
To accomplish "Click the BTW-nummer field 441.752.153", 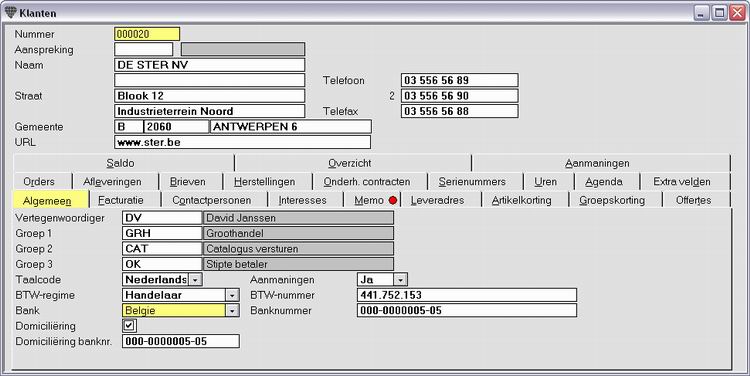I will (467, 295).
